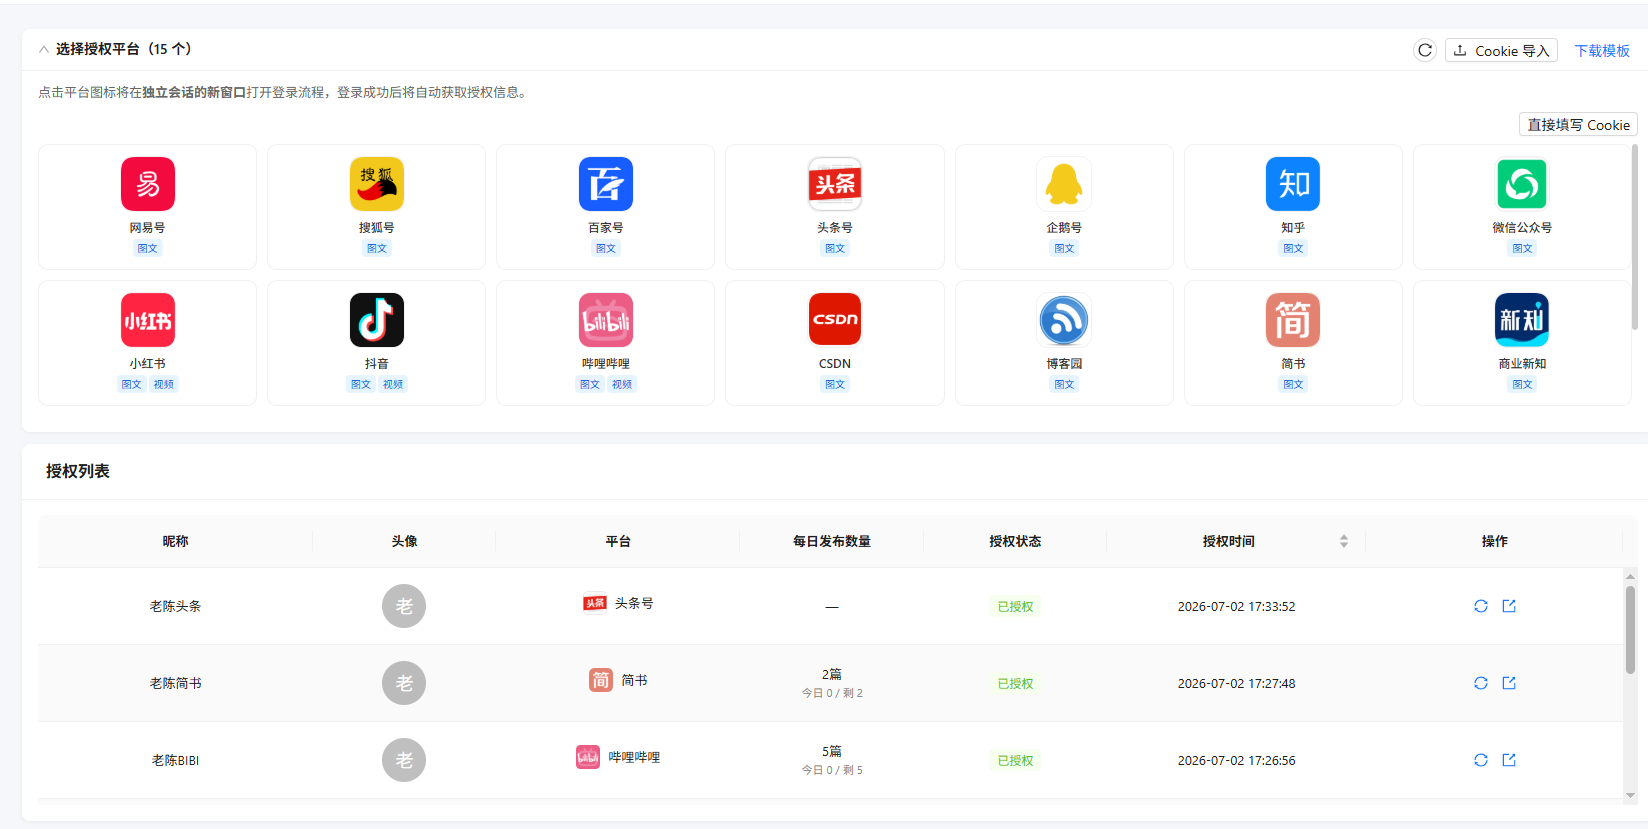Click the nickname 老陈简书

tap(175, 683)
